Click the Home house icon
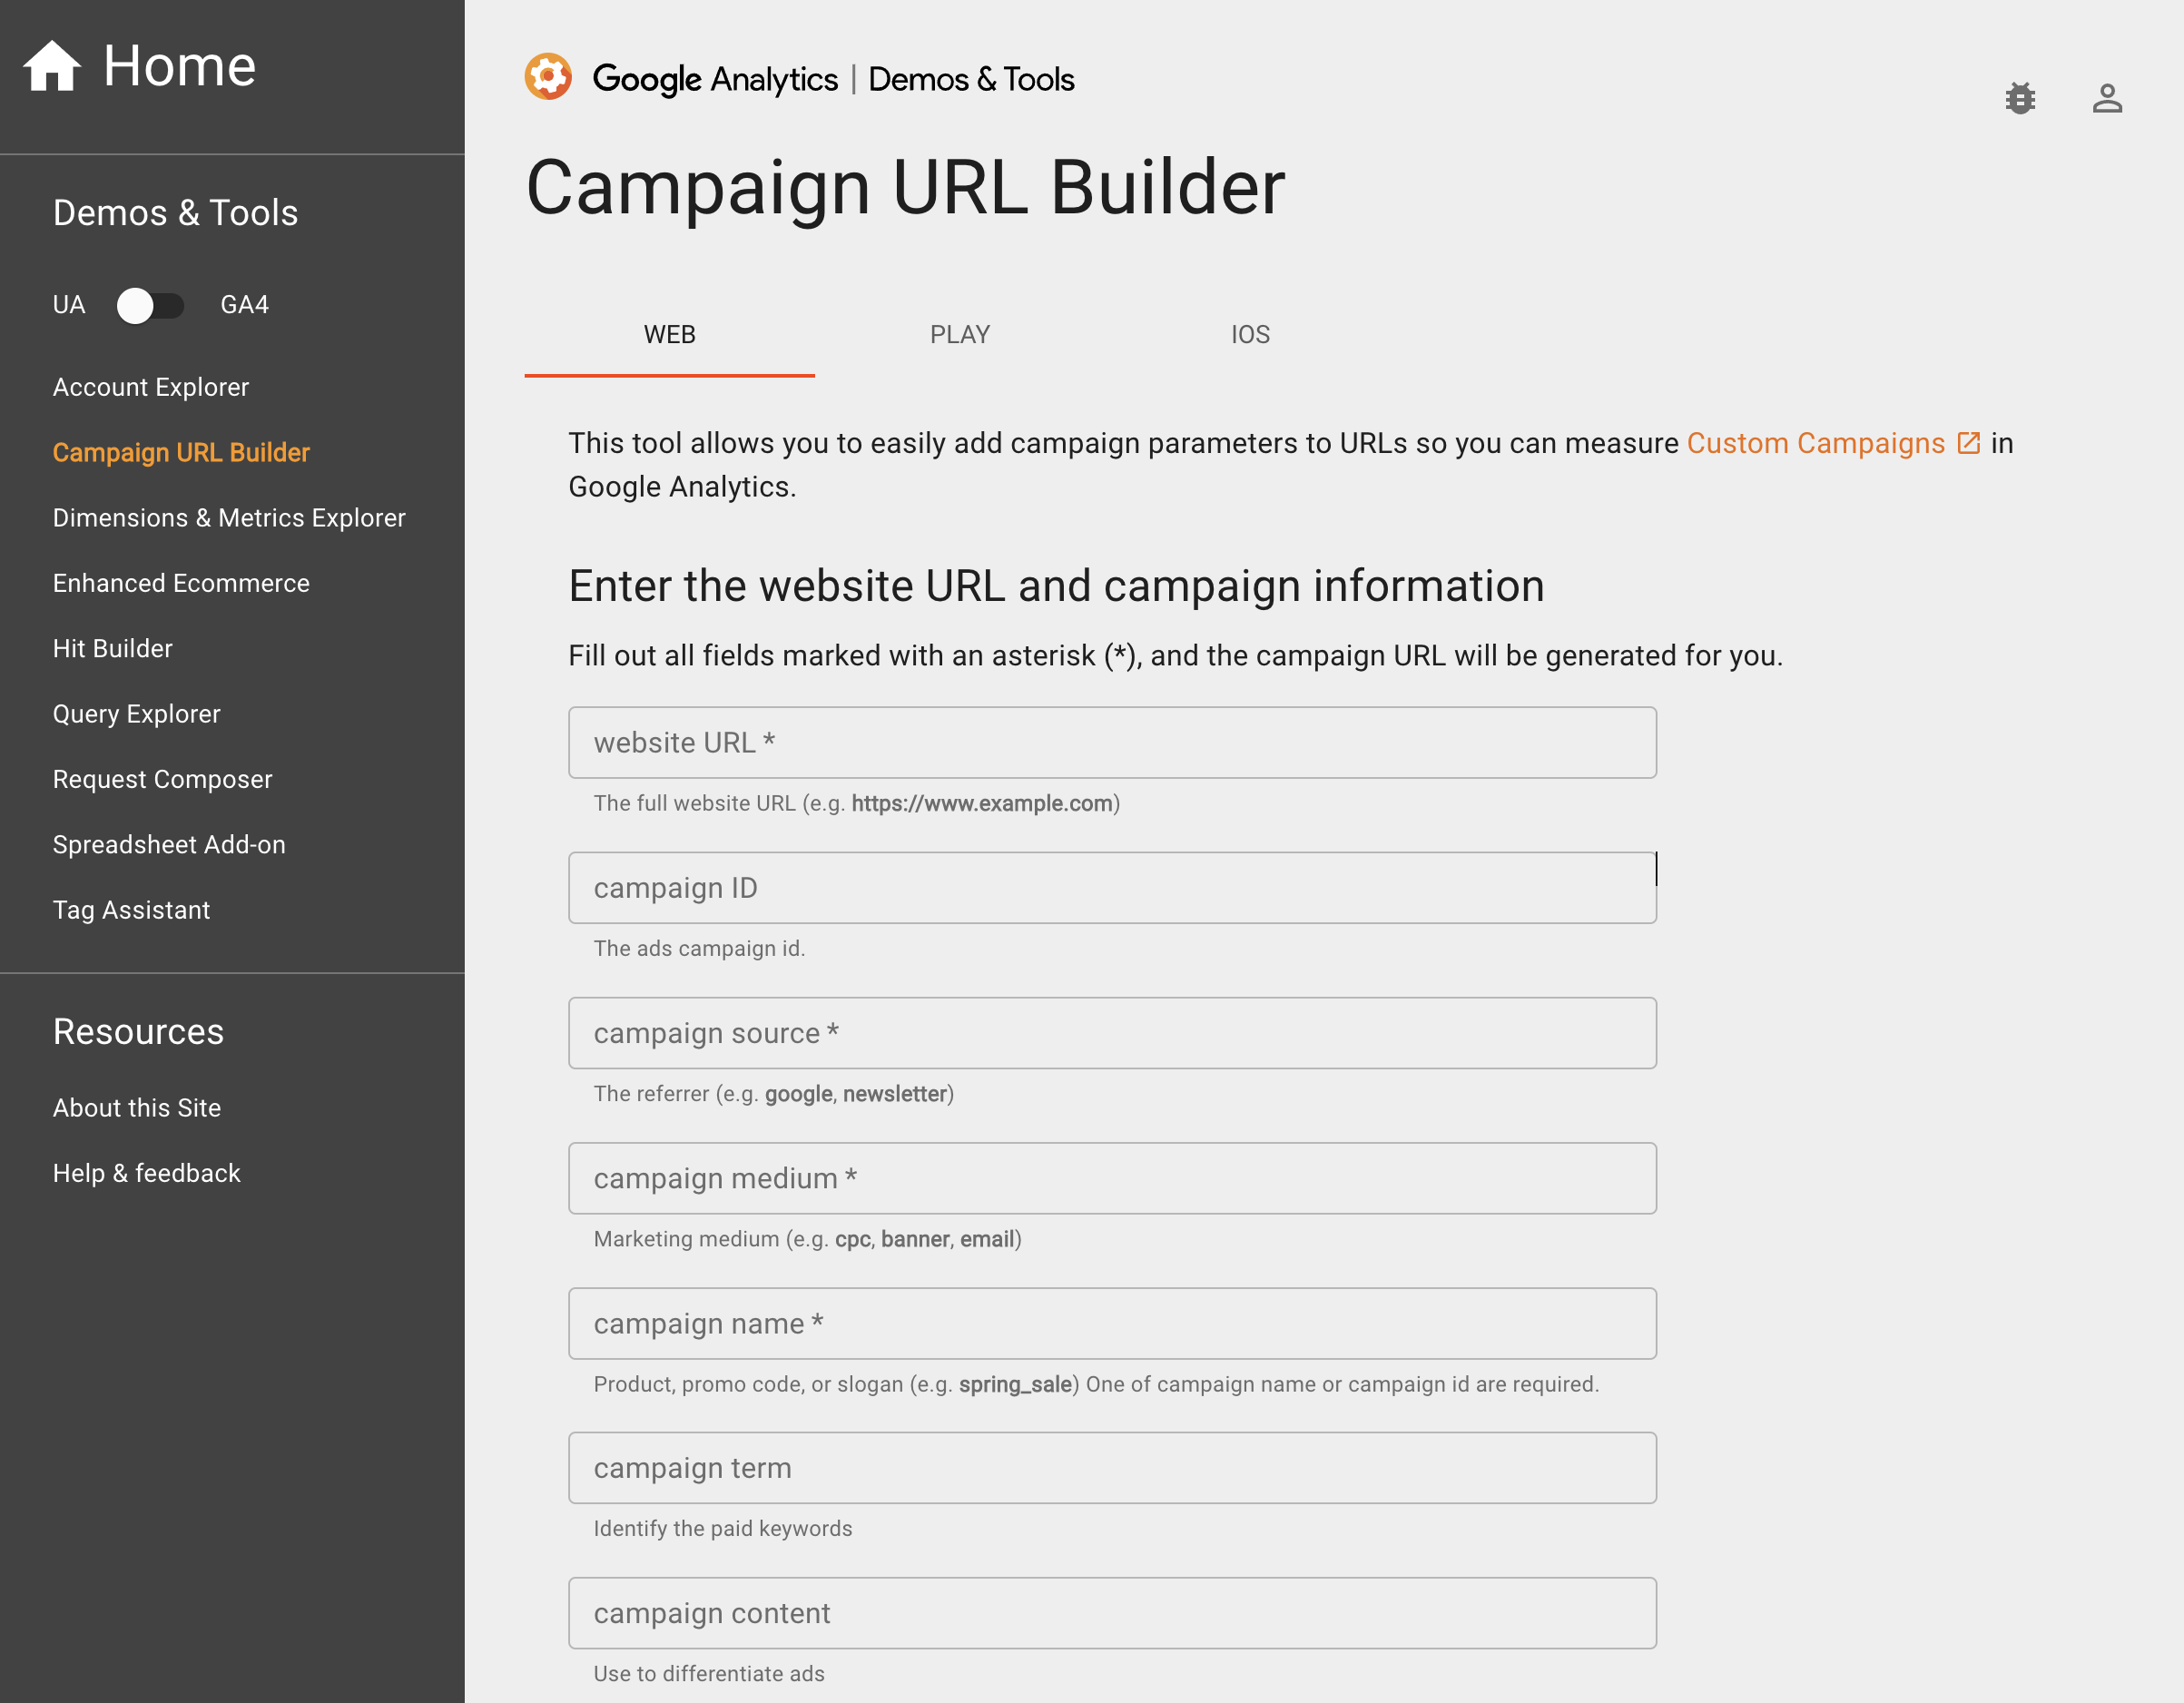This screenshot has width=2184, height=1703. coord(52,66)
